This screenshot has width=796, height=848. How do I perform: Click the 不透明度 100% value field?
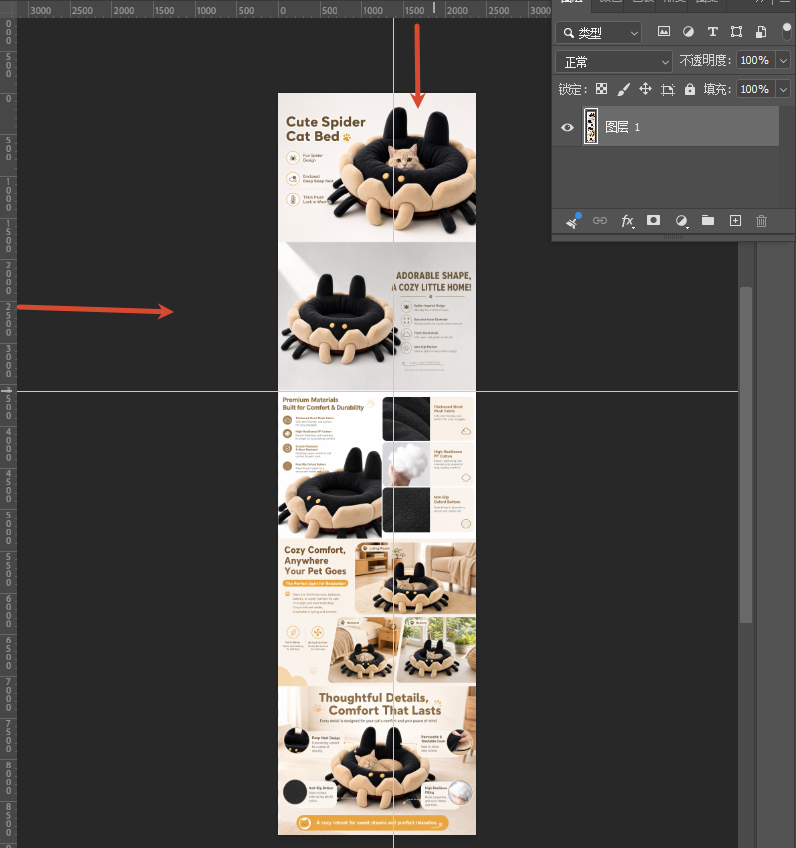(755, 60)
